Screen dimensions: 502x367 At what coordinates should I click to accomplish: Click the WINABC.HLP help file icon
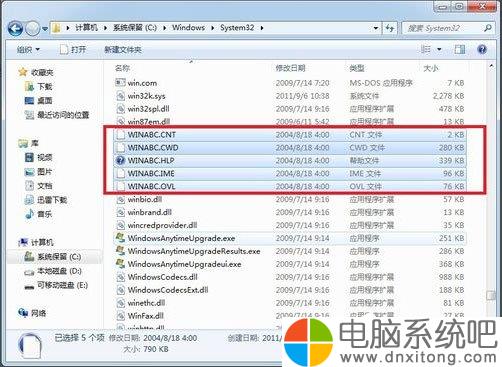coord(120,160)
